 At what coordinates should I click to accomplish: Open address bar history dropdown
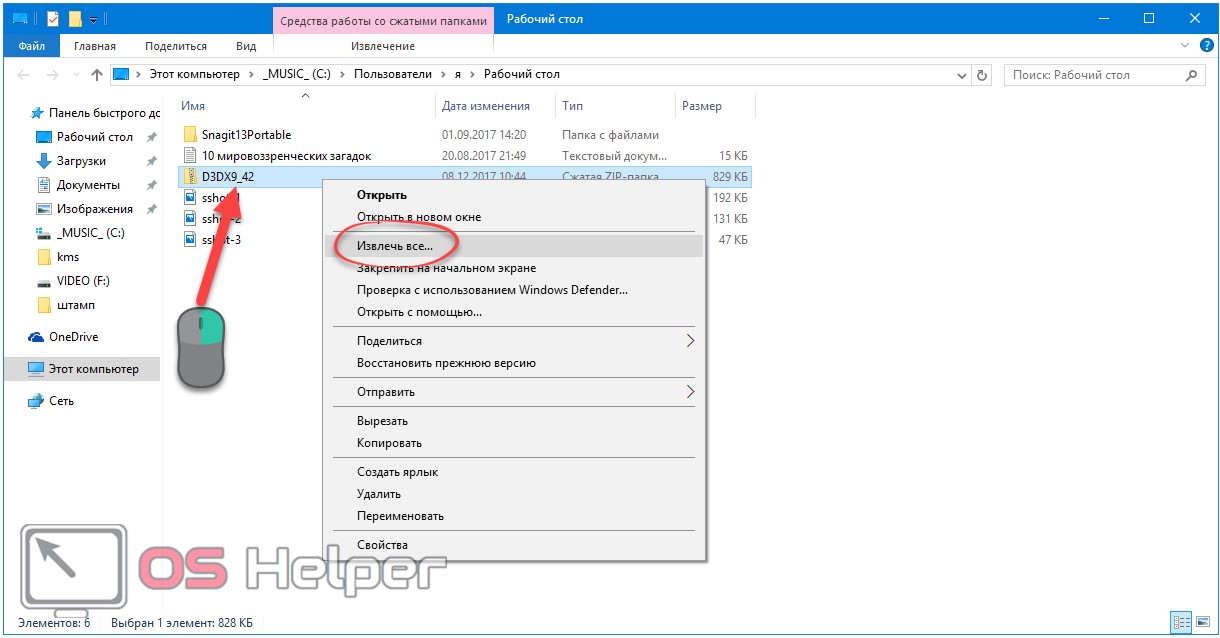[962, 75]
